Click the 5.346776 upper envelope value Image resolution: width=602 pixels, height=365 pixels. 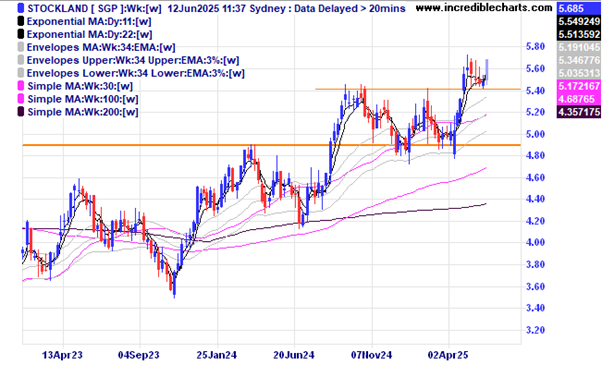579,60
